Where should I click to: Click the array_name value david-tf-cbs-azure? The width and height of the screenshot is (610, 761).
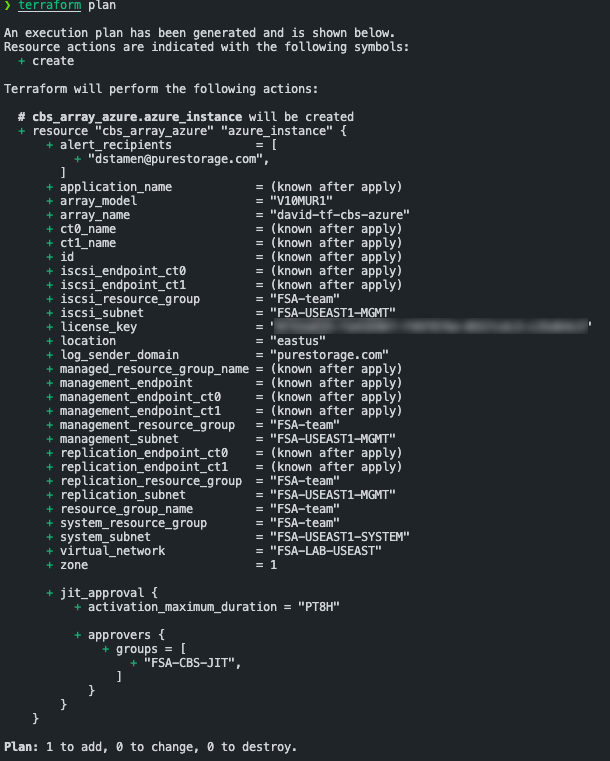click(x=340, y=215)
